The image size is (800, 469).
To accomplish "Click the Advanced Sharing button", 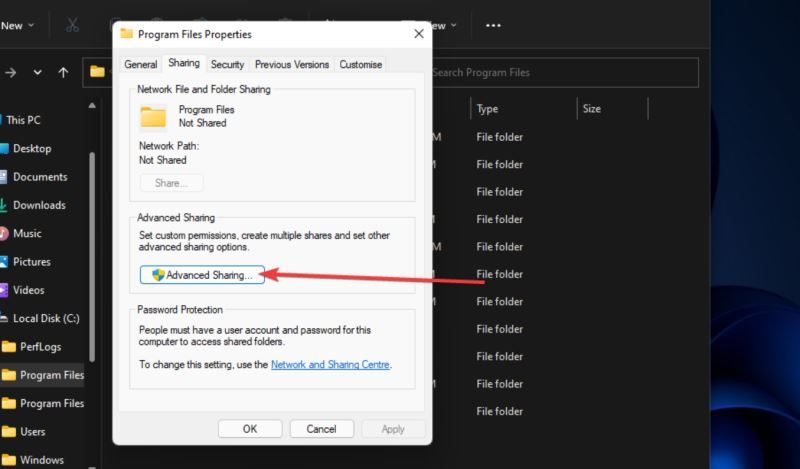I will 202,275.
